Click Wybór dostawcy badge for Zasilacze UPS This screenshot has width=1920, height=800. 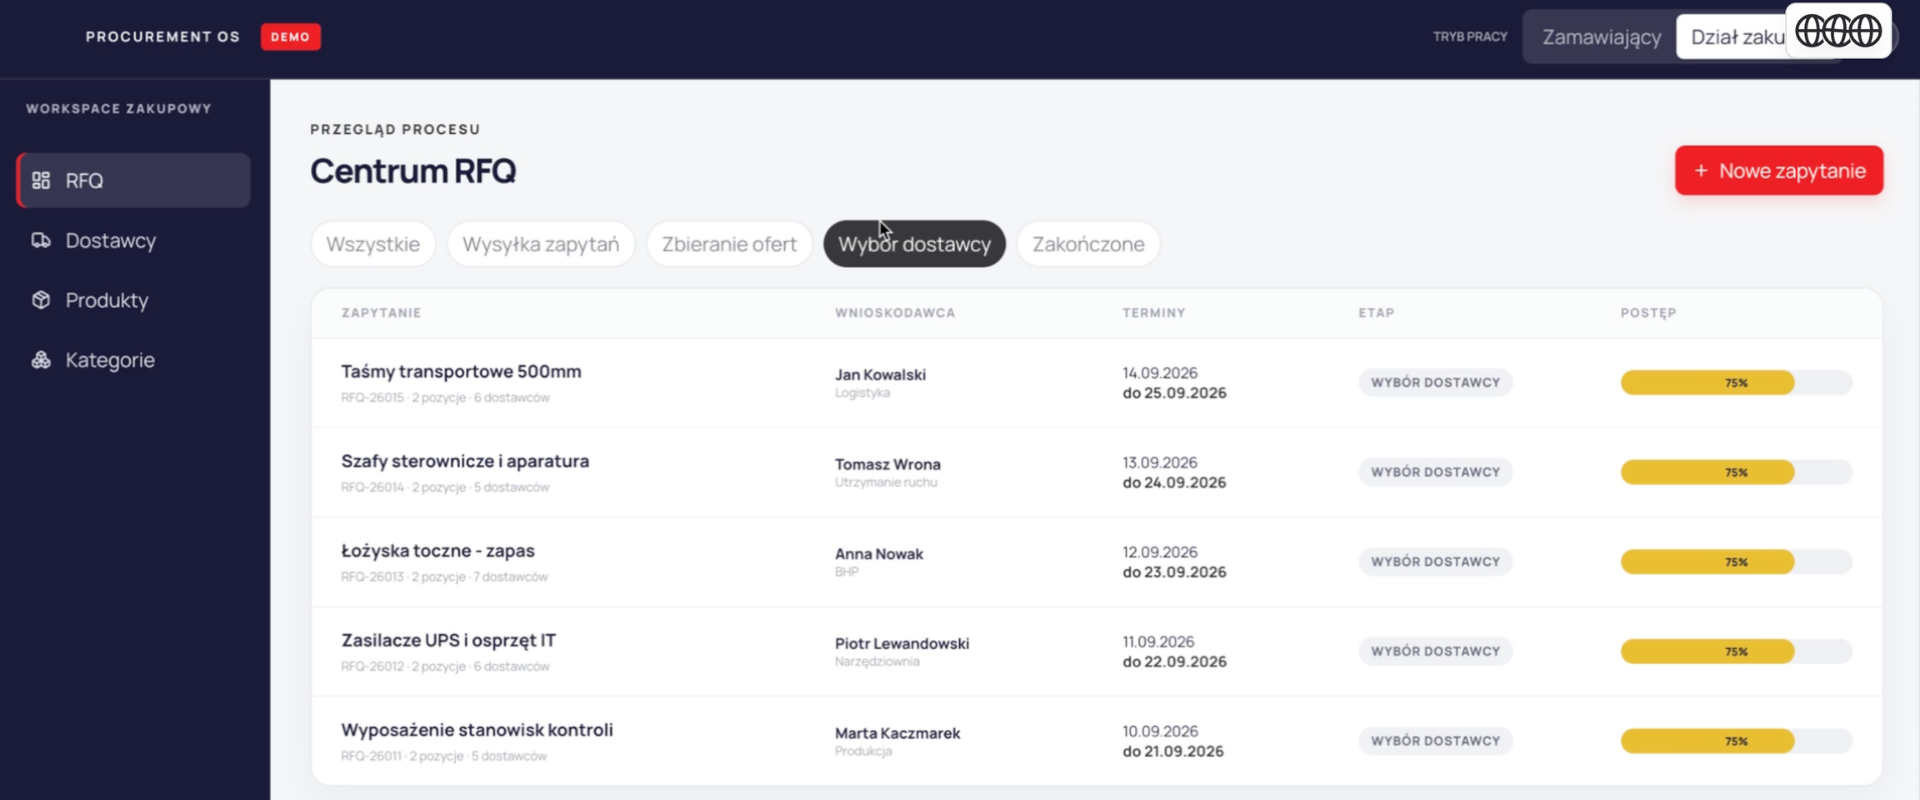1435,651
